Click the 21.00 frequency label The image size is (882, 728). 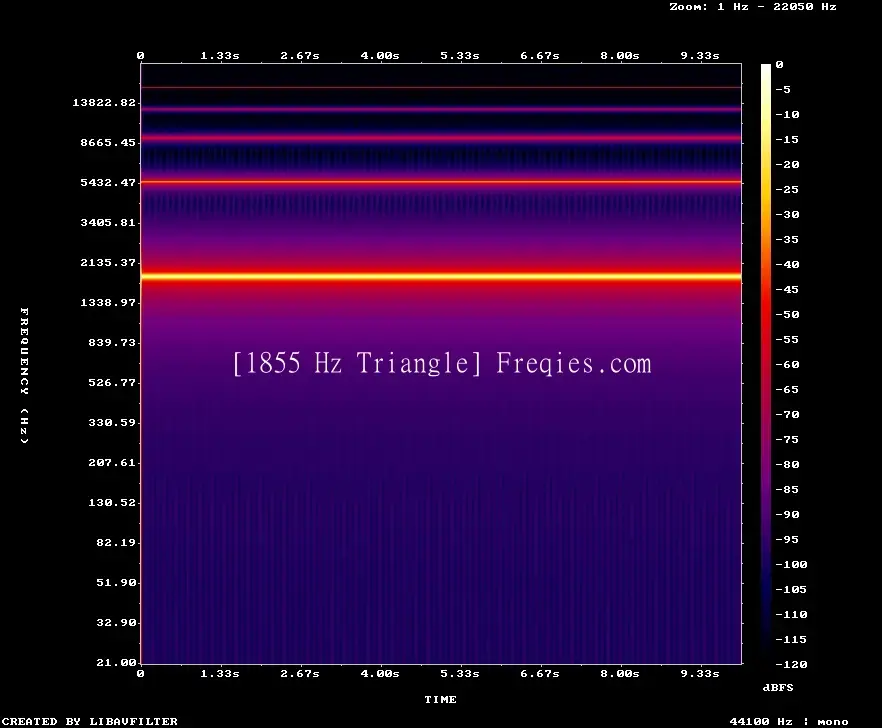coord(116,663)
